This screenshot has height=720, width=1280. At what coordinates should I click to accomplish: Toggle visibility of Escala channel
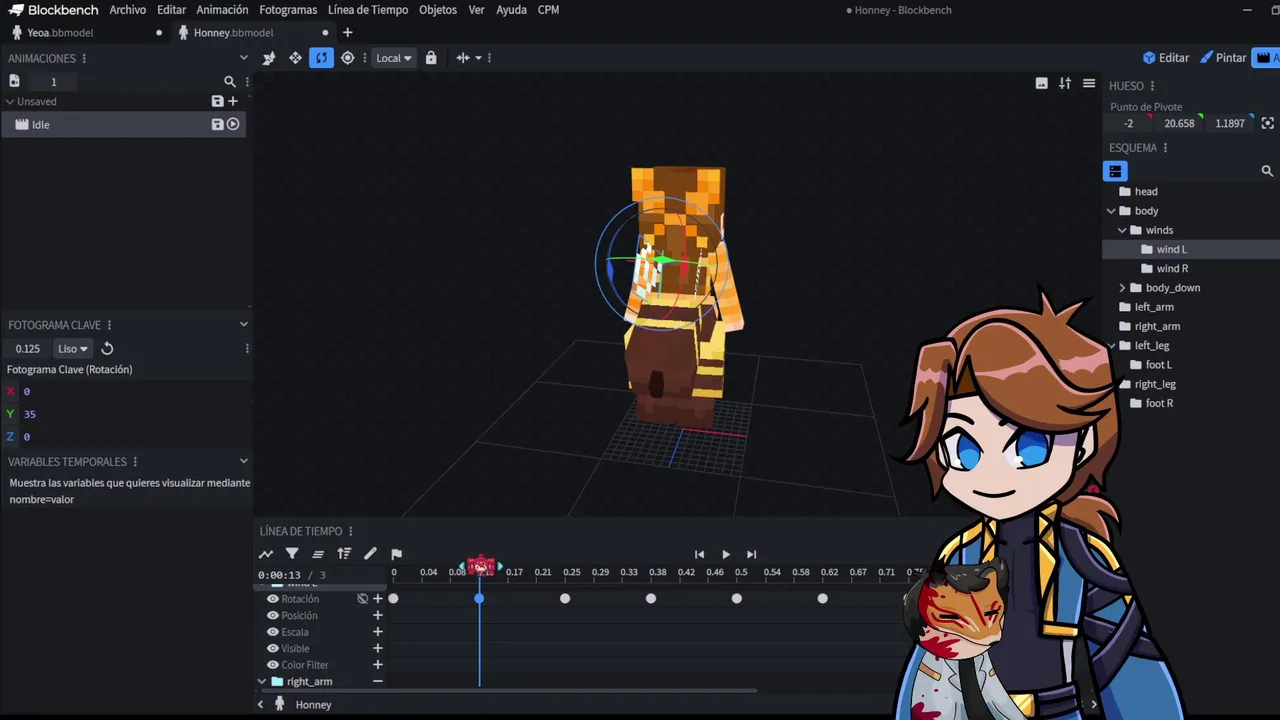[x=272, y=632]
